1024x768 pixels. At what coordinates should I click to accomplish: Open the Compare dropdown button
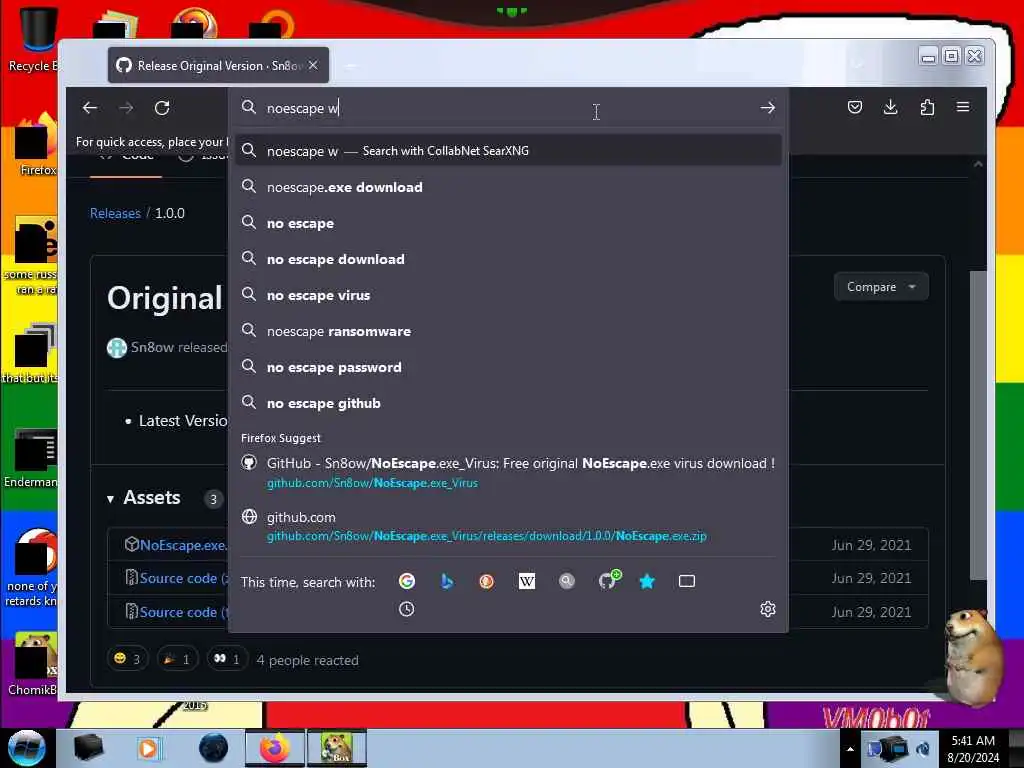880,287
